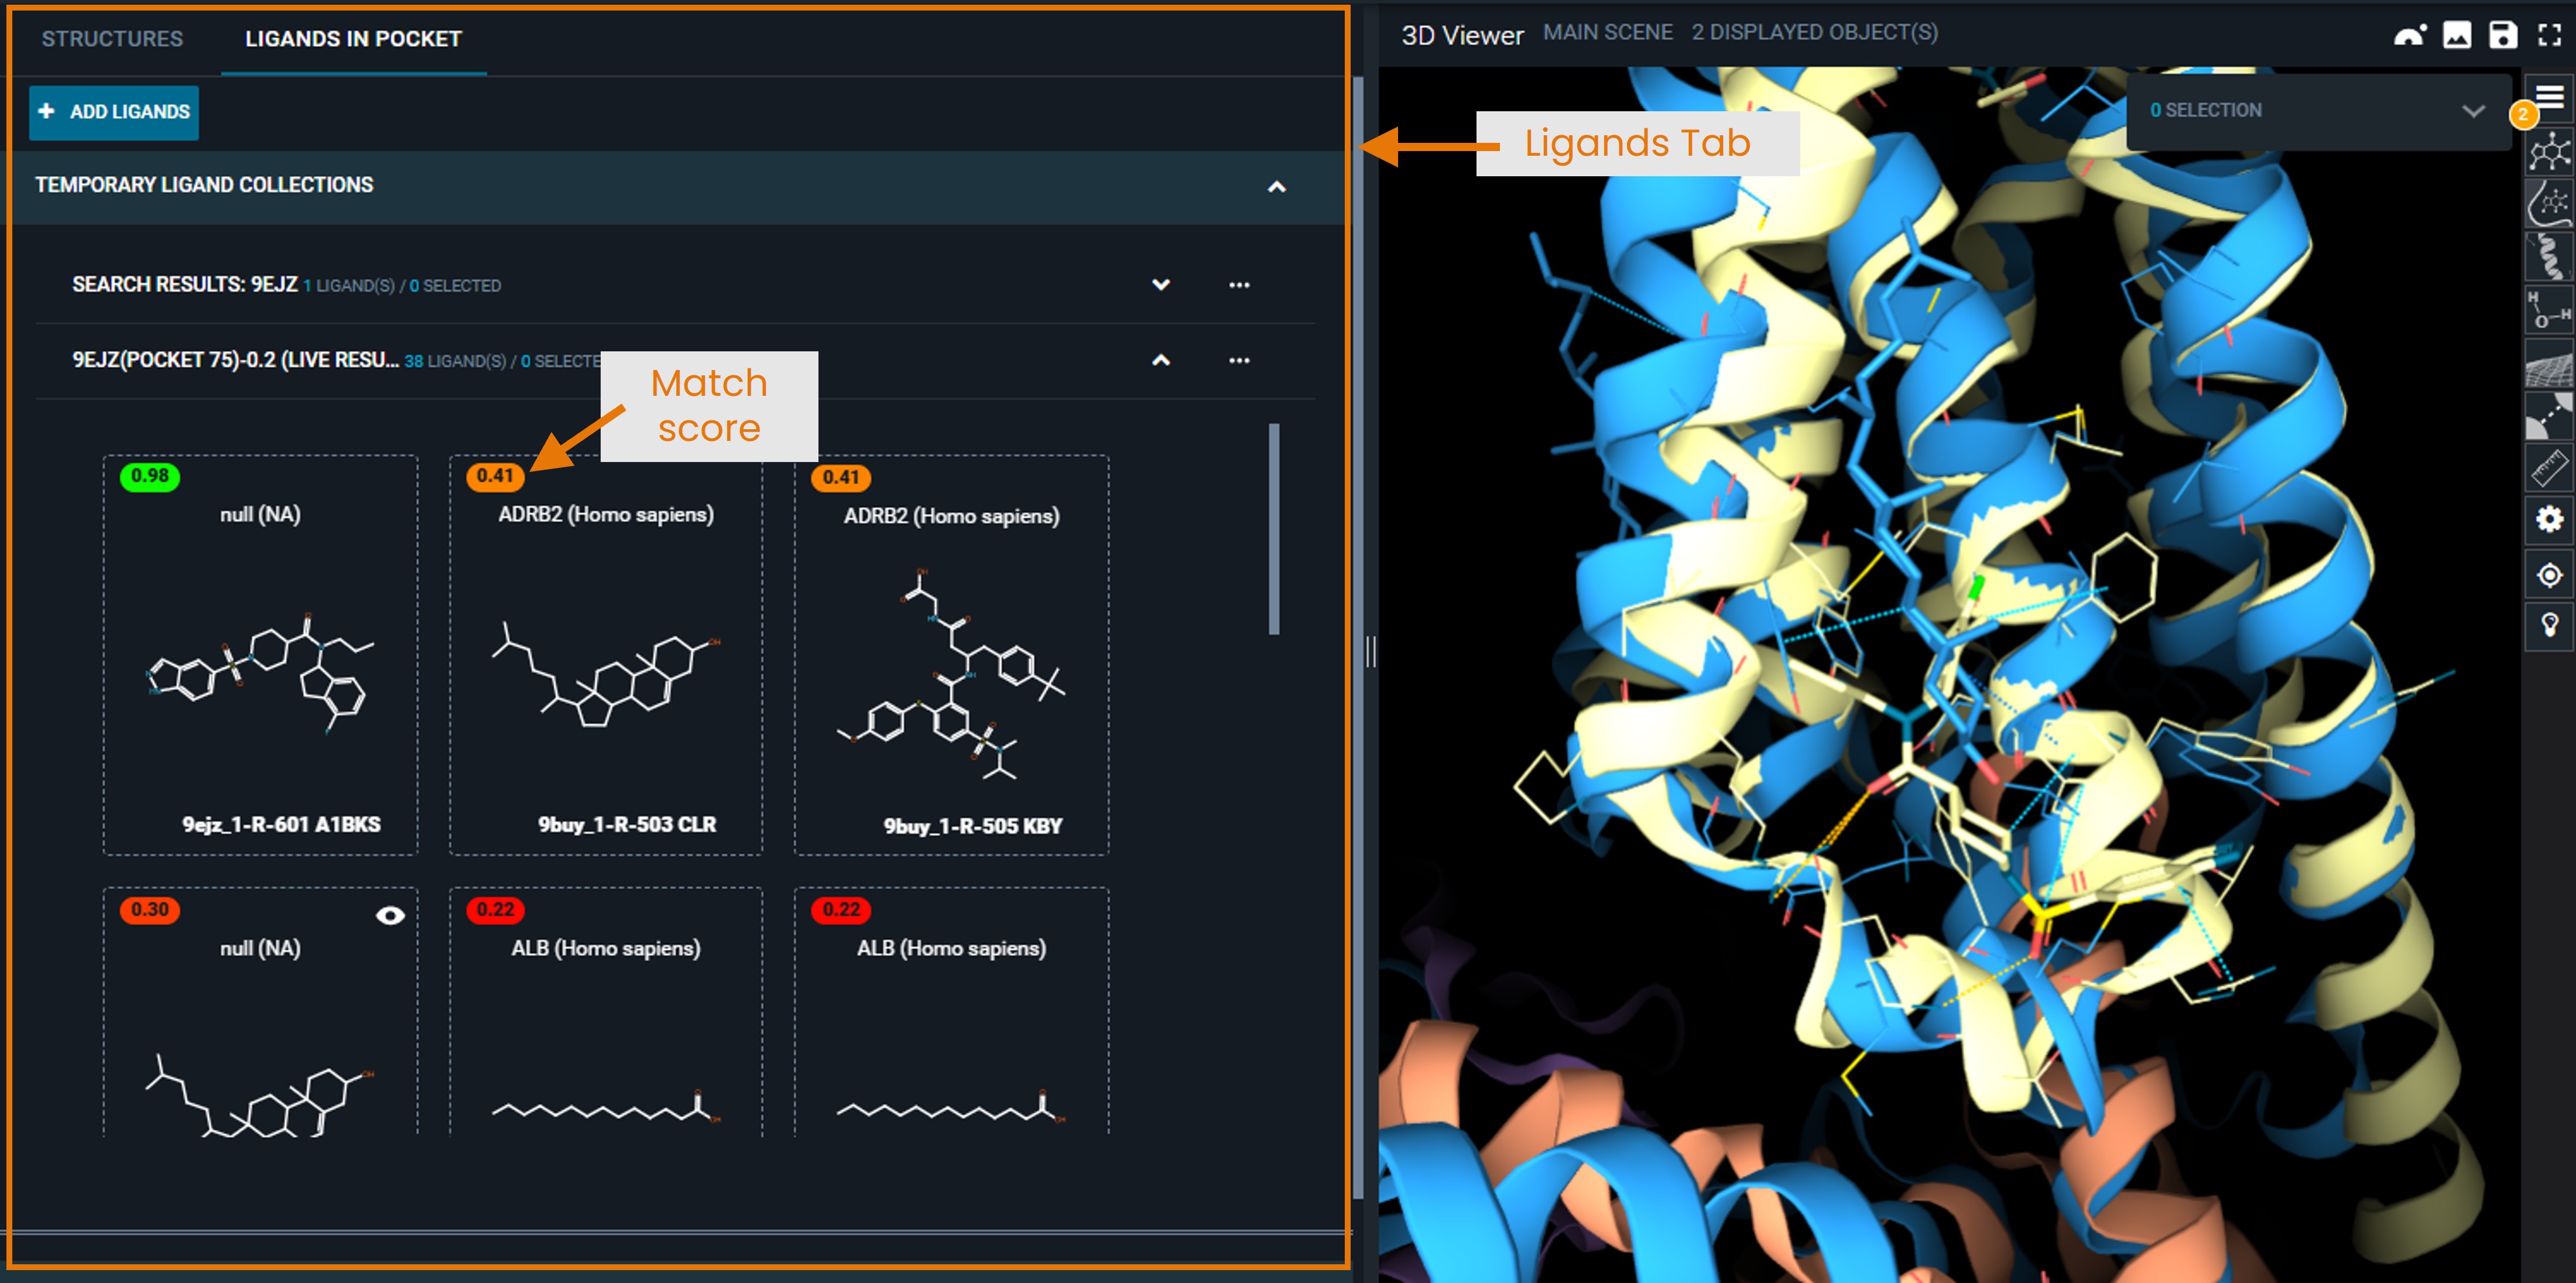Expand the Search Results 9EJZ collection
2576x1283 pixels.
point(1160,285)
